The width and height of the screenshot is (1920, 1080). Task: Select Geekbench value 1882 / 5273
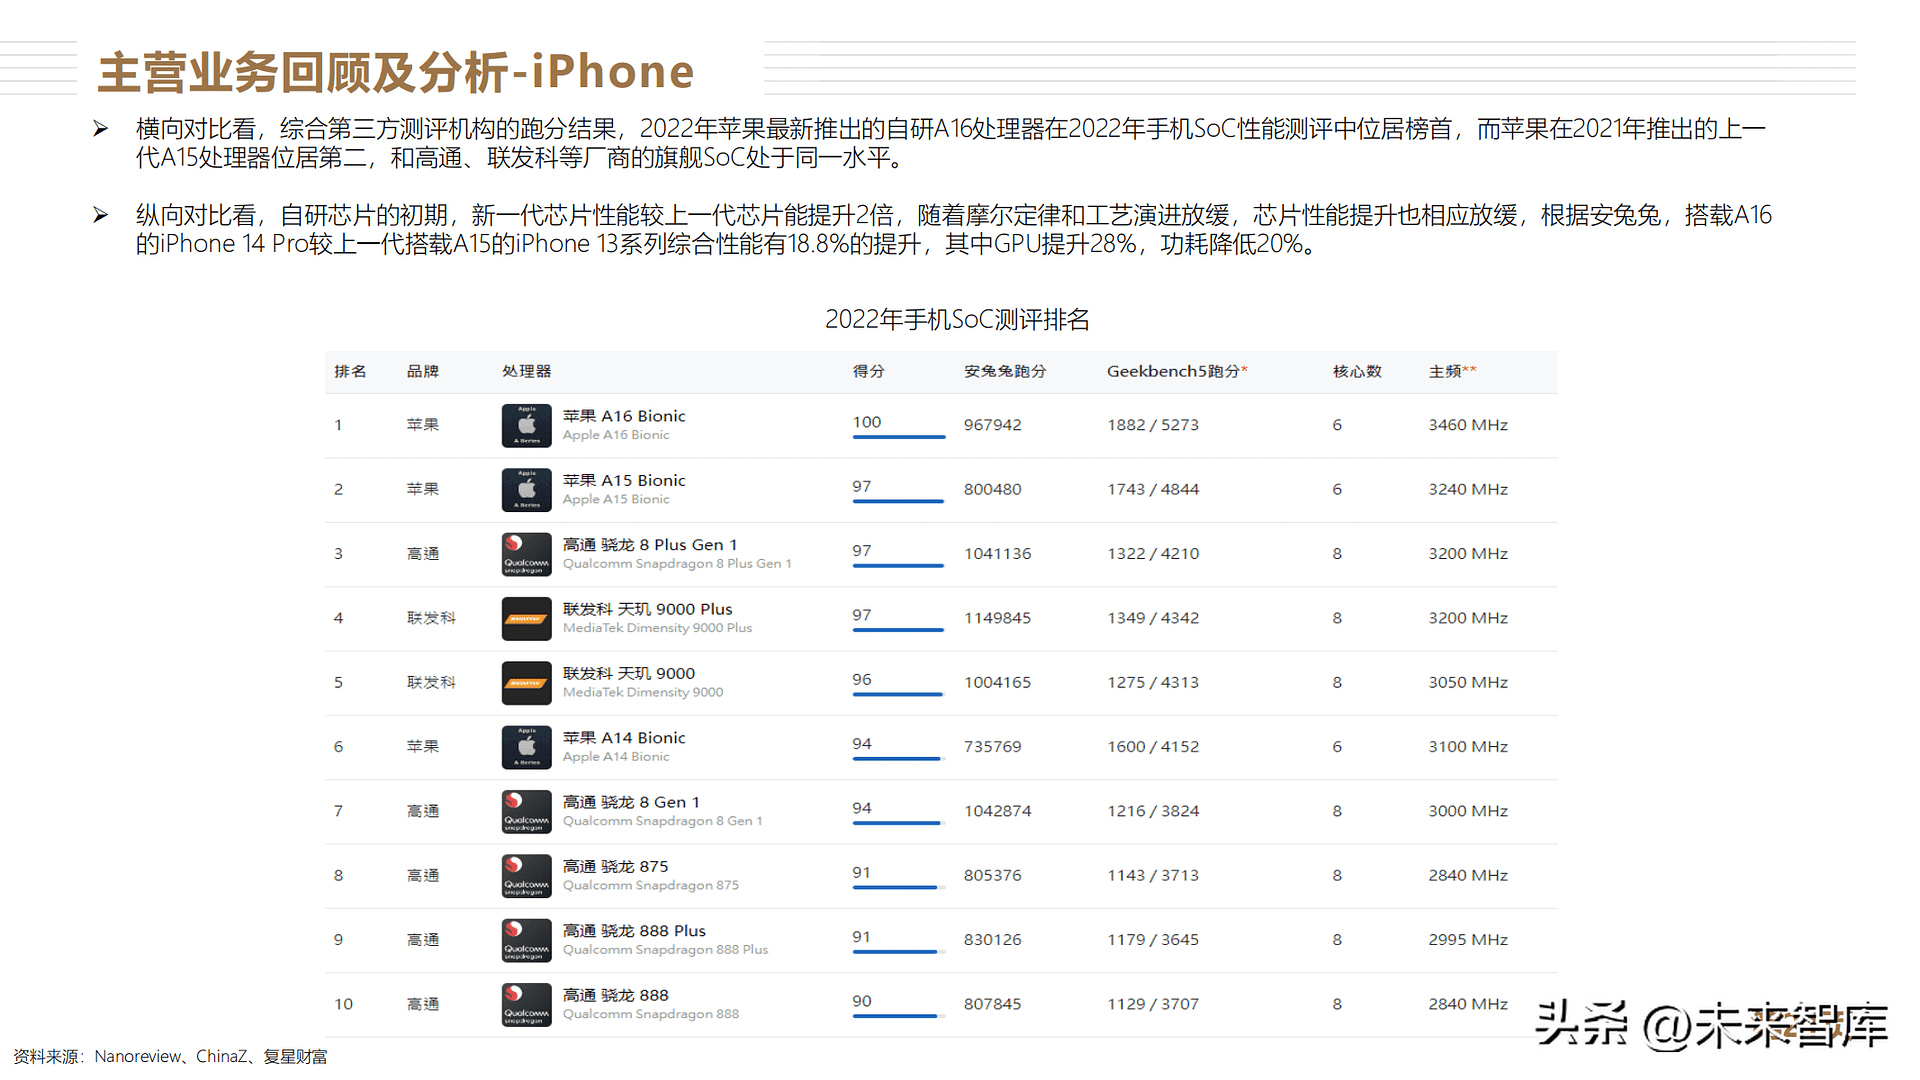1153,425
